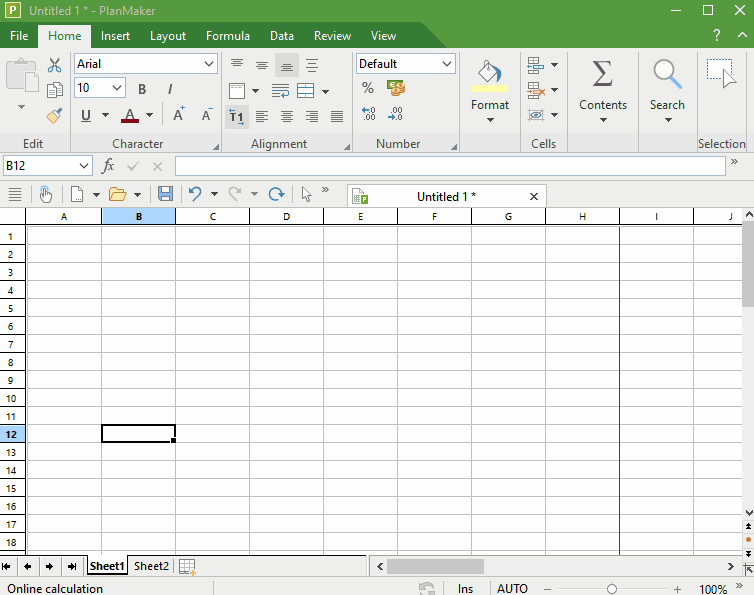Toggle wrap text in cell
754x595 pixels.
280,91
